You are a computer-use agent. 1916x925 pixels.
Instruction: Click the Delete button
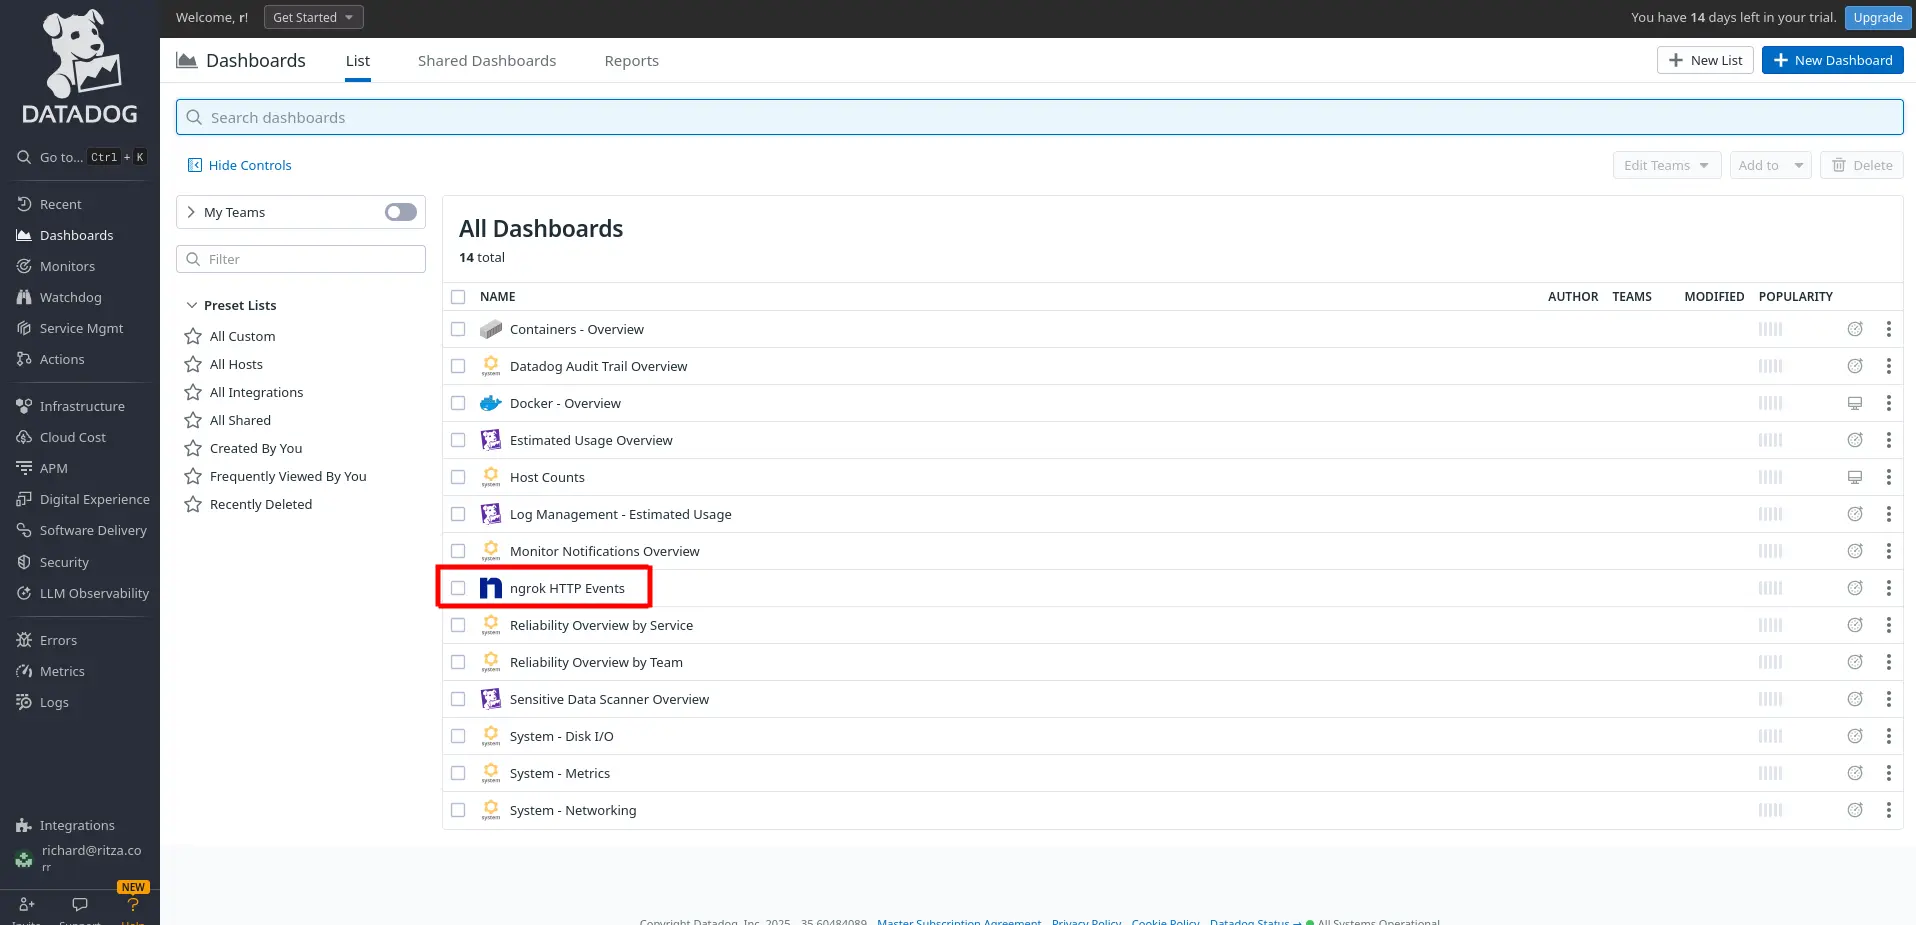1861,165
